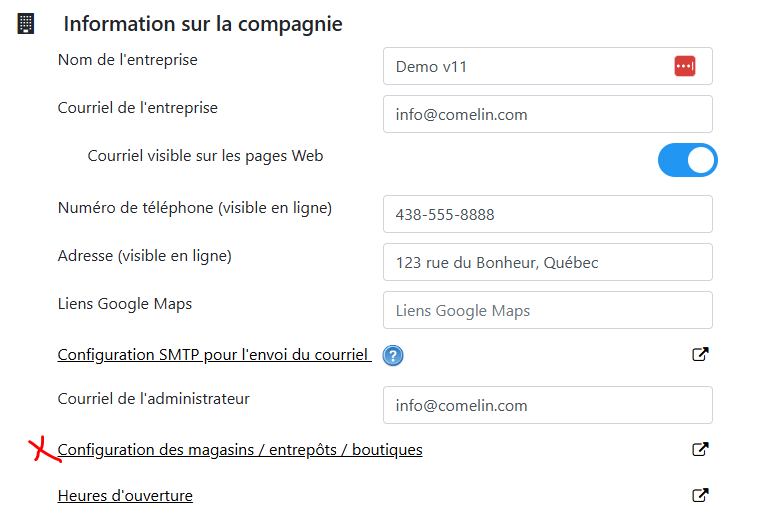
Task: Open Configuration des magasins / entrepôts / boutiques
Action: (240, 450)
